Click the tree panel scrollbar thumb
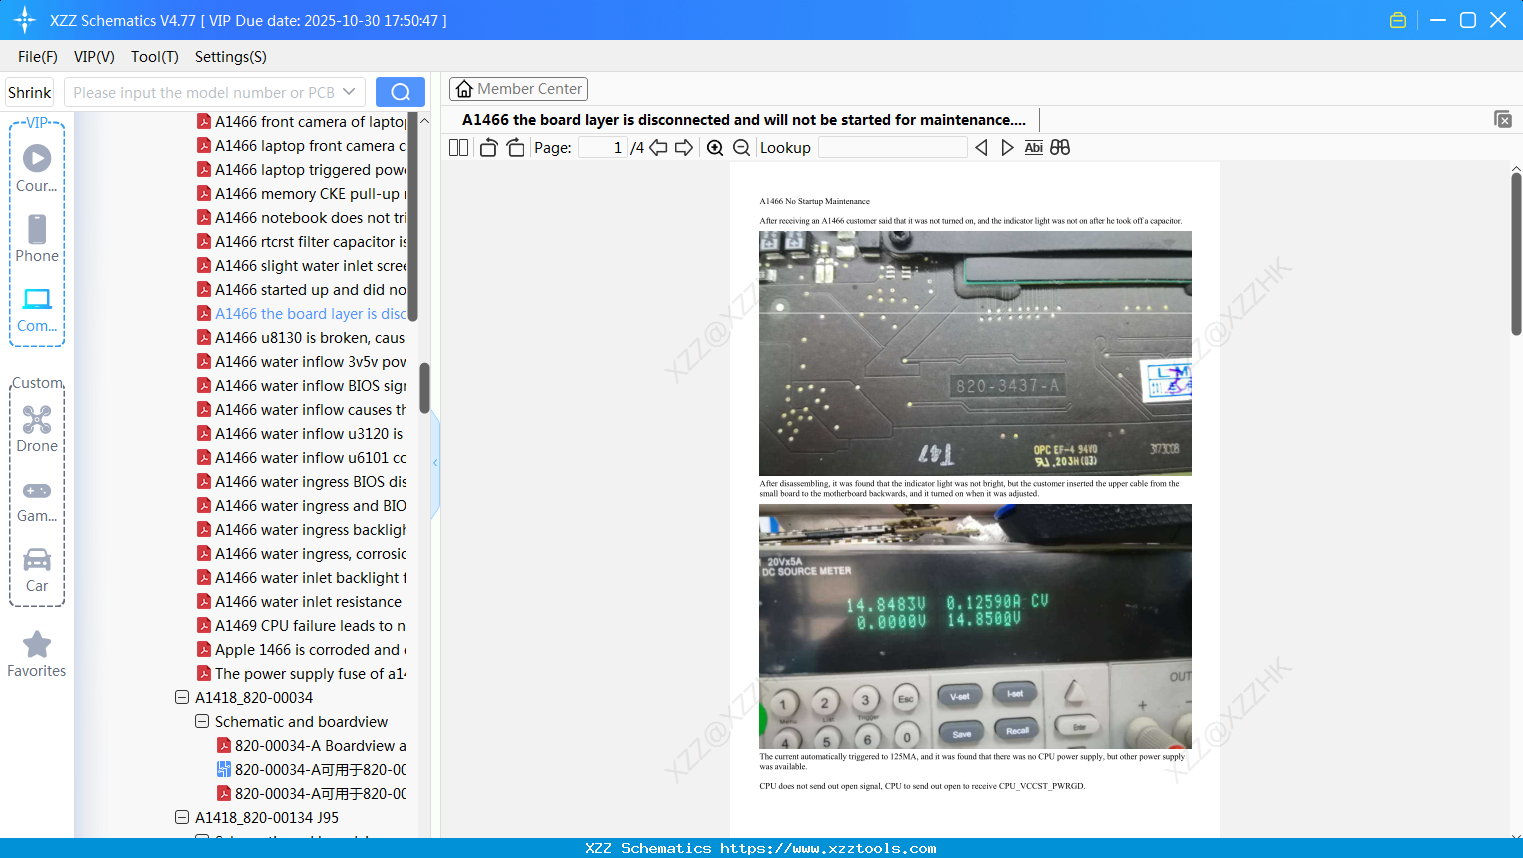This screenshot has width=1523, height=858. (424, 388)
